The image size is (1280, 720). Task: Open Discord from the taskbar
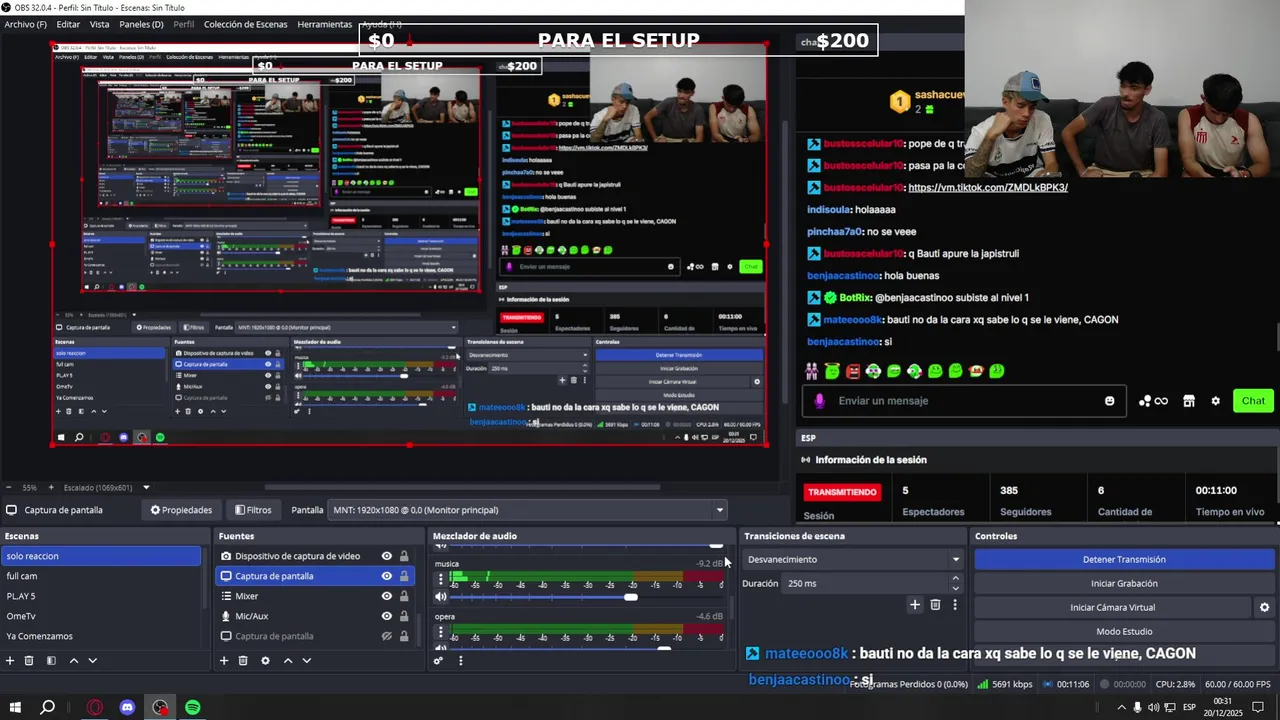click(127, 707)
